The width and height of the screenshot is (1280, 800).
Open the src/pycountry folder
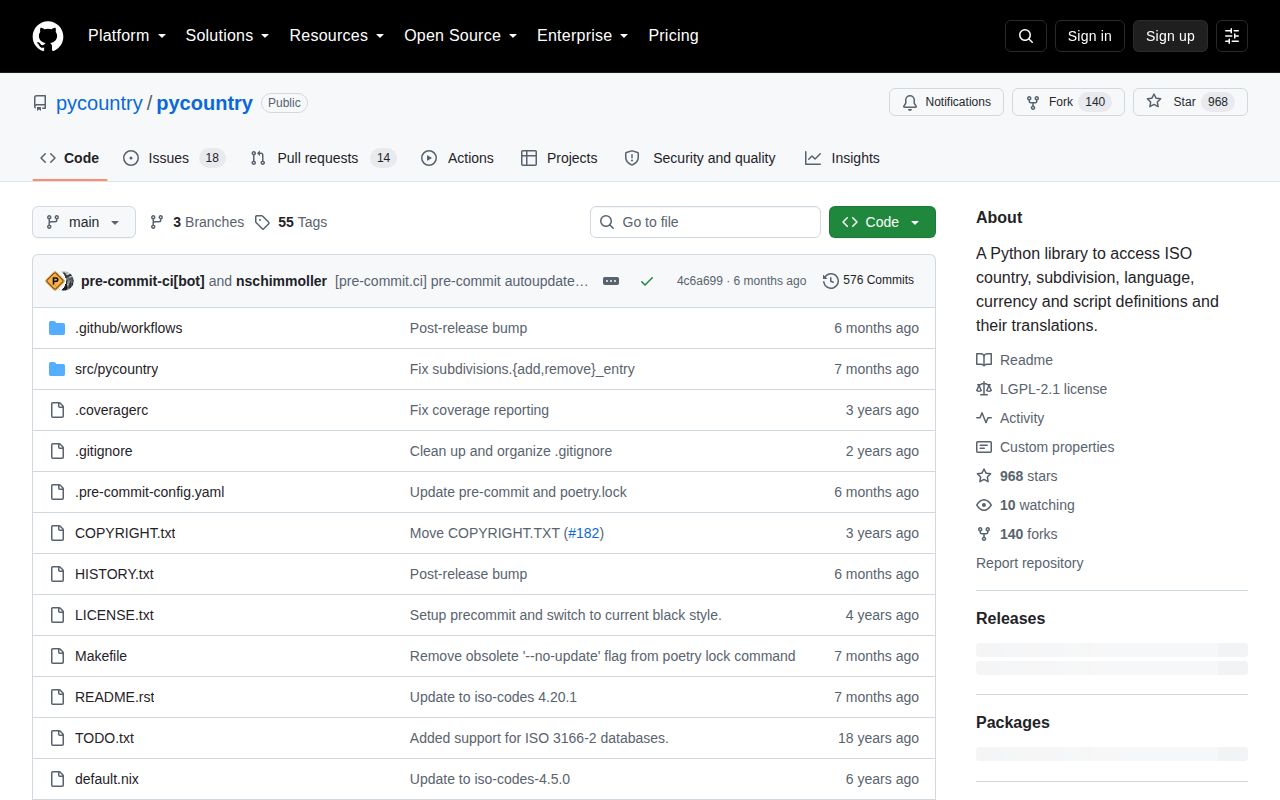coord(116,369)
